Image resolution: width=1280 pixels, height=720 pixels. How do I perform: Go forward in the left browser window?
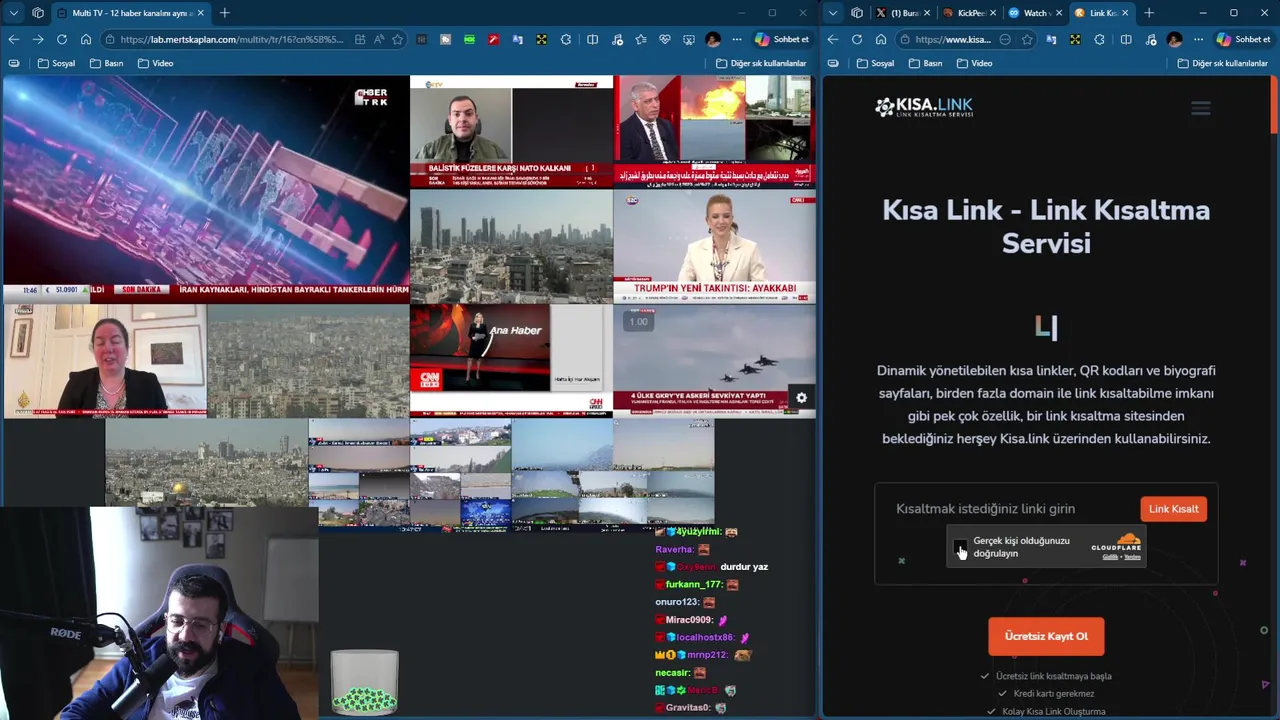click(x=37, y=39)
